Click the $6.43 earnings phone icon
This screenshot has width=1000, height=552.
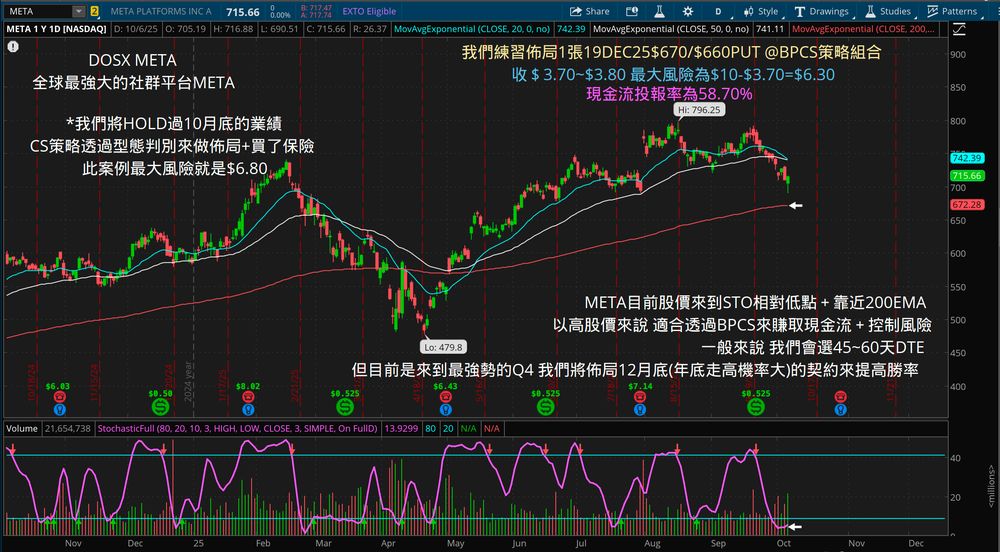(x=445, y=397)
